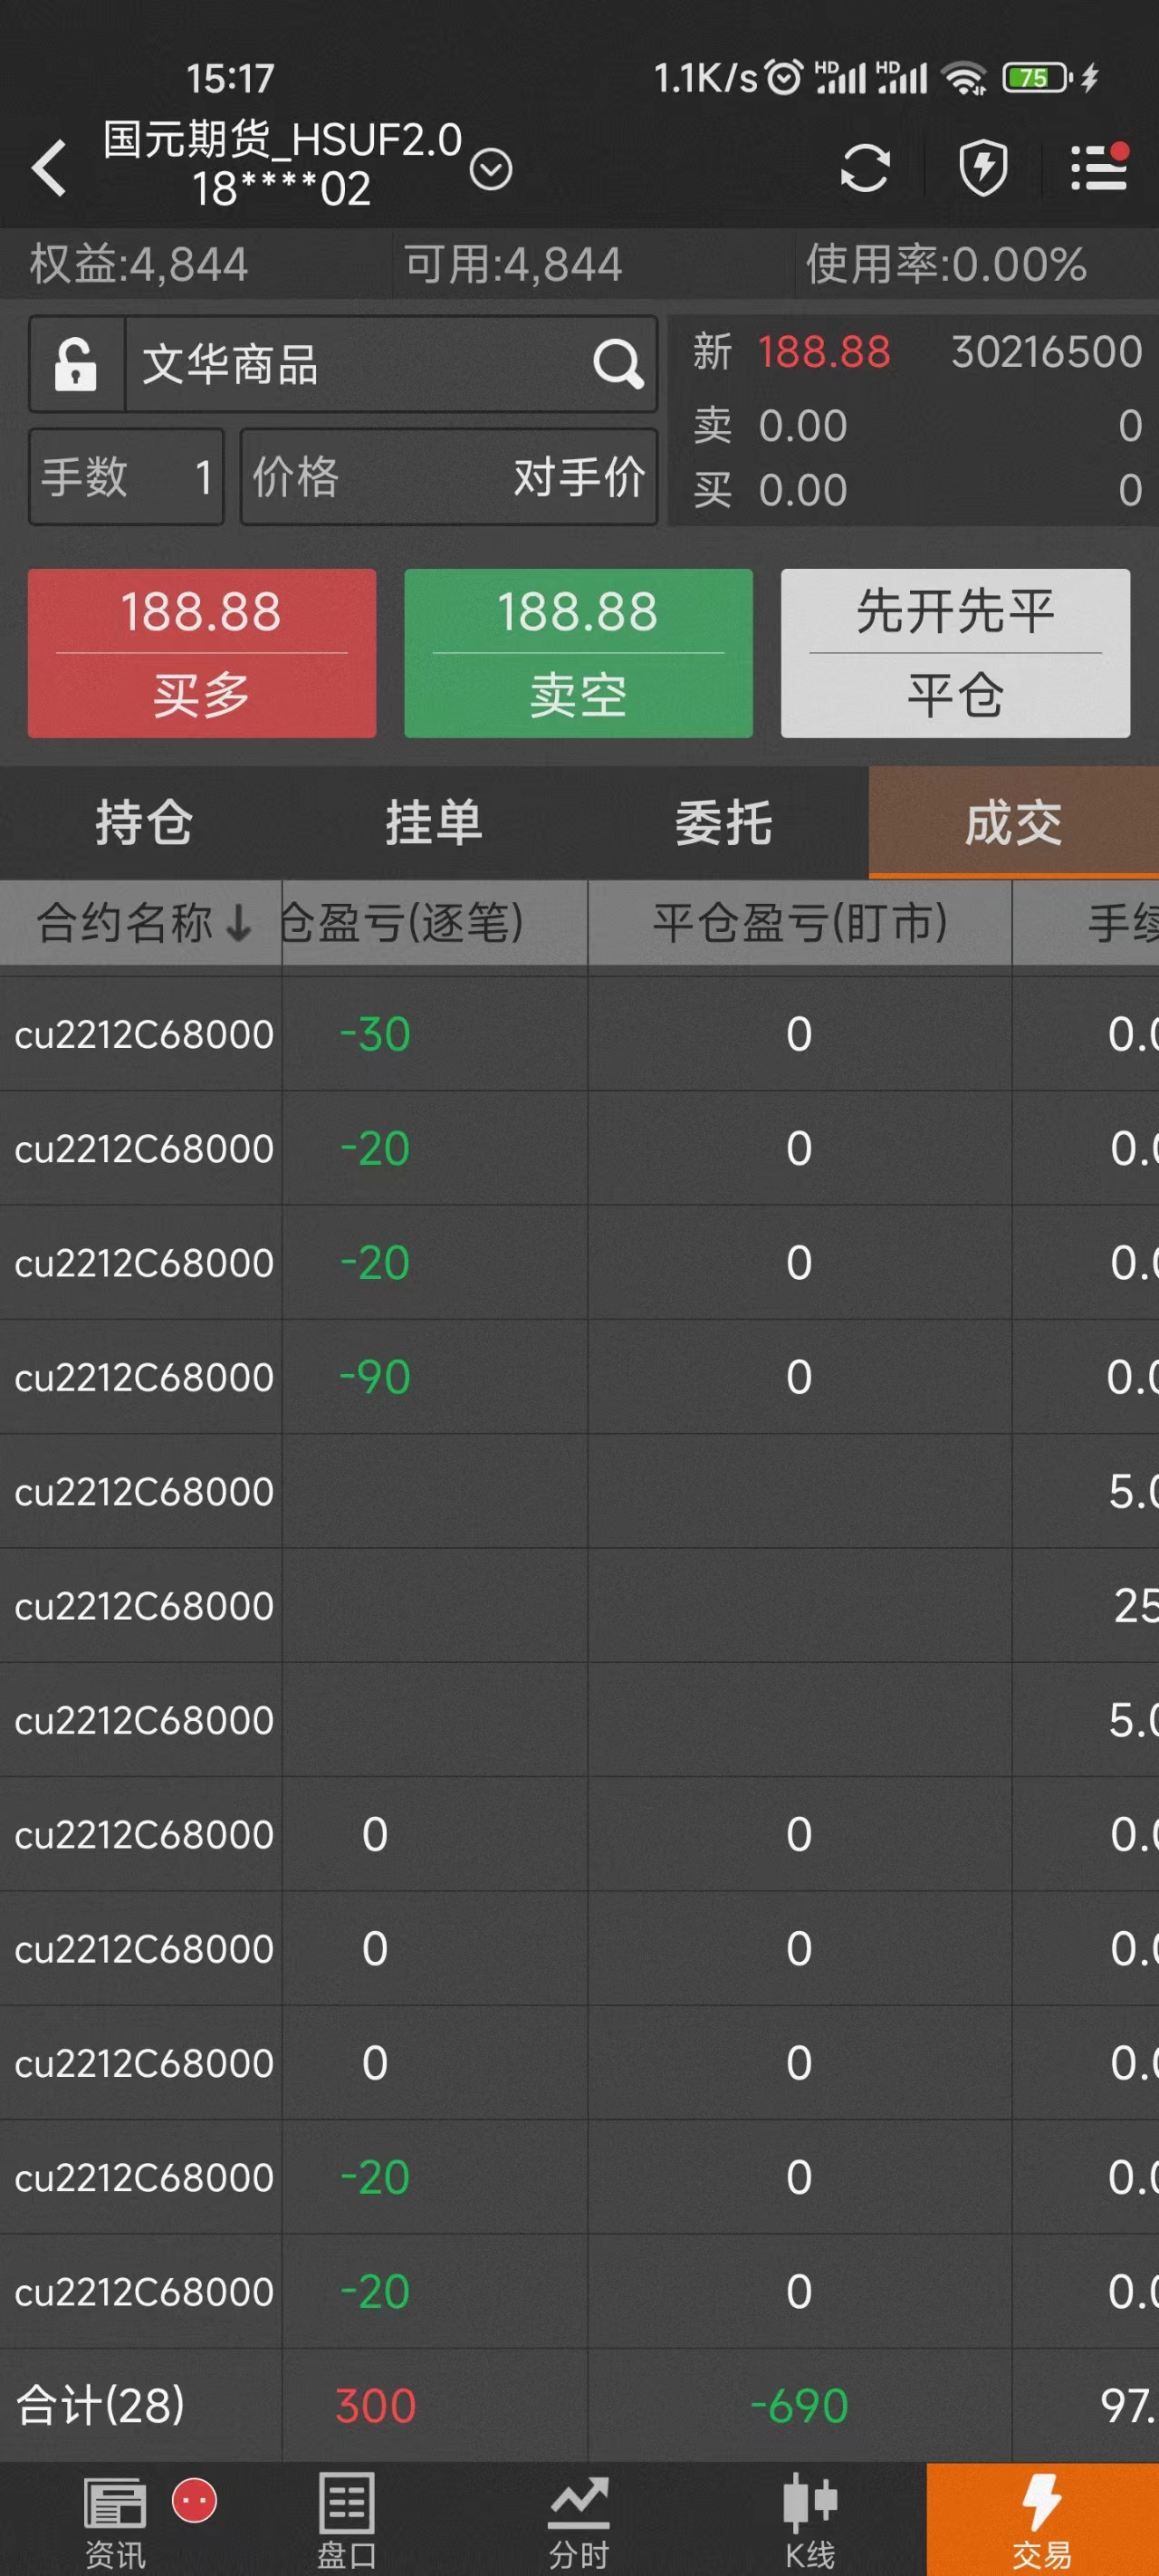Screen dimensions: 1159x2576
Task: Click the 使用率:0.00% usage label
Action: point(946,264)
